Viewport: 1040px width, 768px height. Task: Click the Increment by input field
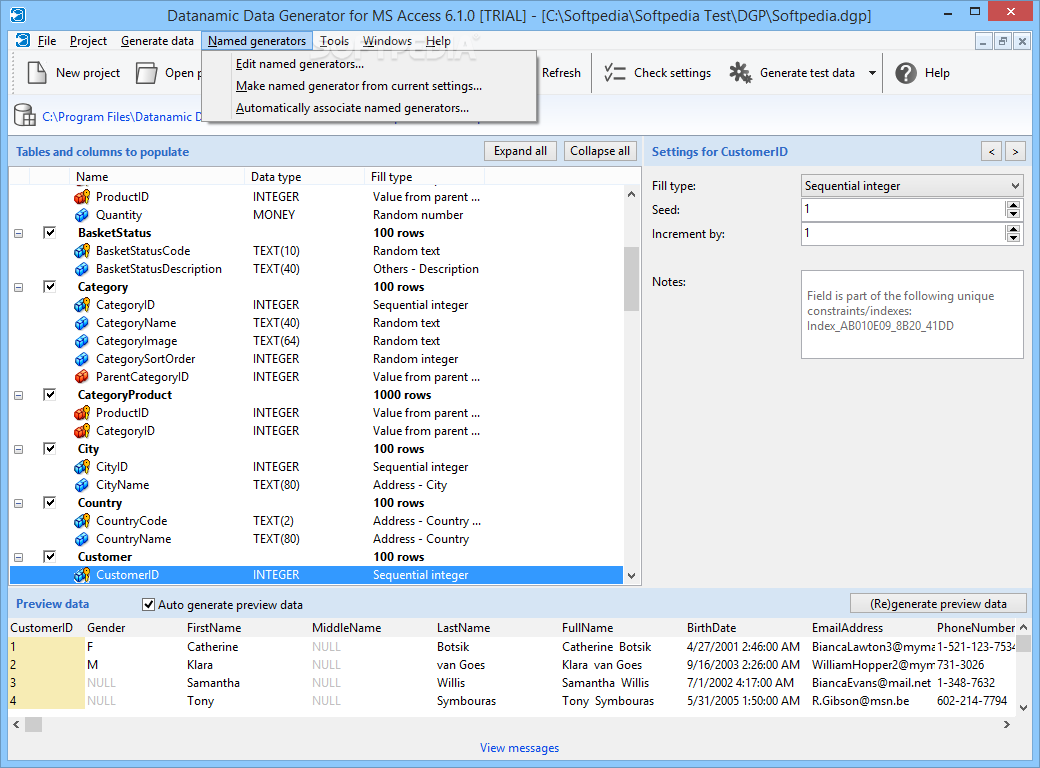coord(903,233)
